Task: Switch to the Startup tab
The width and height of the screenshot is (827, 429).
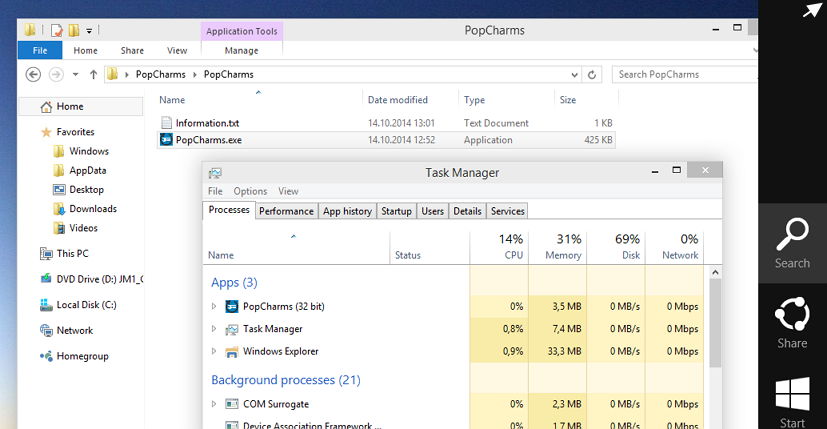Action: click(x=396, y=211)
